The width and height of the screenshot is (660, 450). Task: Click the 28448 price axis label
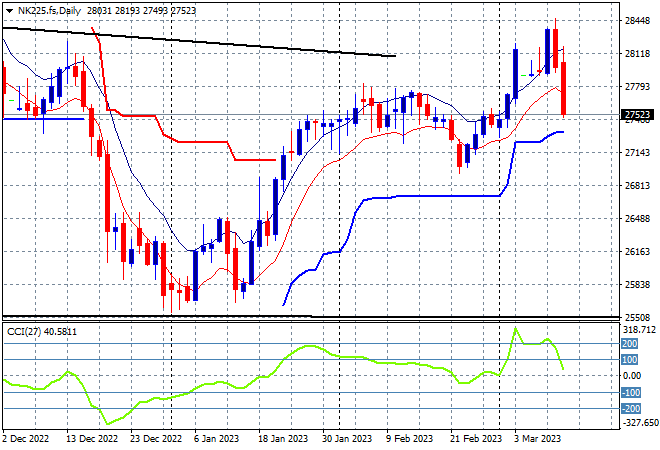(637, 21)
